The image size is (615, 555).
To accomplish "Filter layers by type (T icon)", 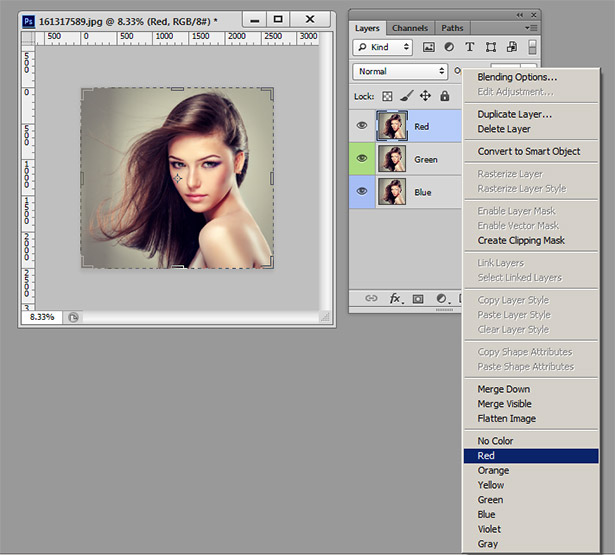I will click(470, 47).
